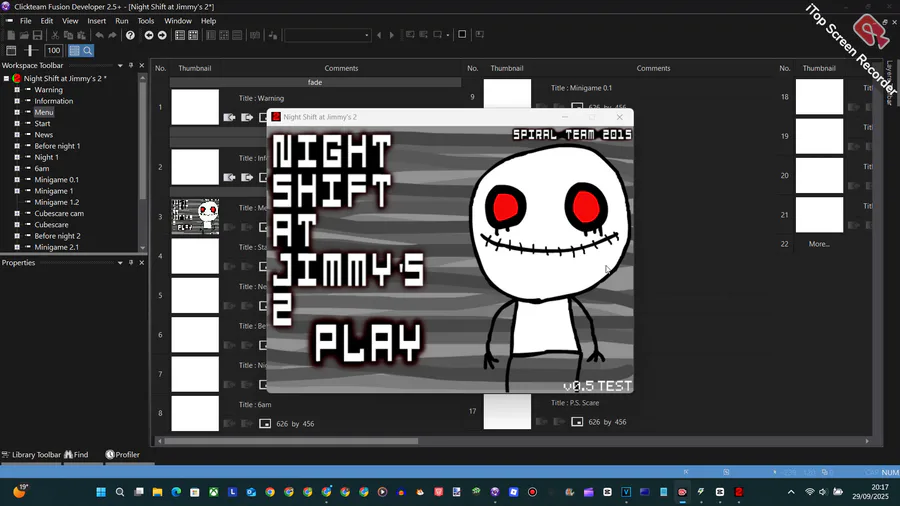Click fade-in transition icon for frame 1

point(229,117)
